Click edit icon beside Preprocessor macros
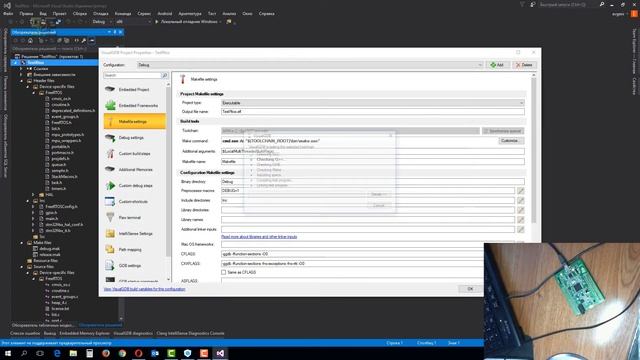The image size is (640, 360). click(520, 191)
